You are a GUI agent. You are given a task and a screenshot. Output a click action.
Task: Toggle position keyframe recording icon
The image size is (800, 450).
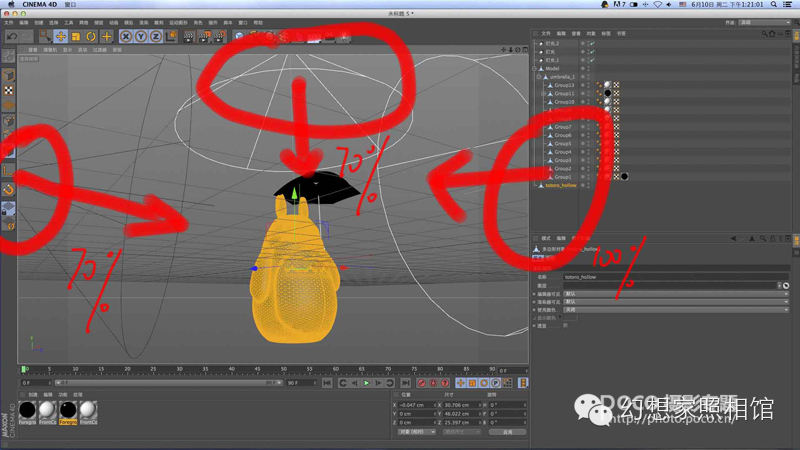461,383
